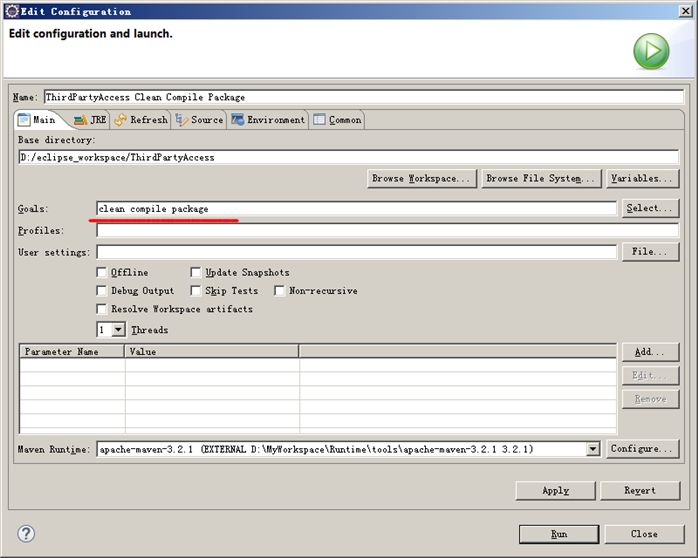Switch to the Common tab
Image resolution: width=698 pixels, height=558 pixels.
(x=337, y=120)
